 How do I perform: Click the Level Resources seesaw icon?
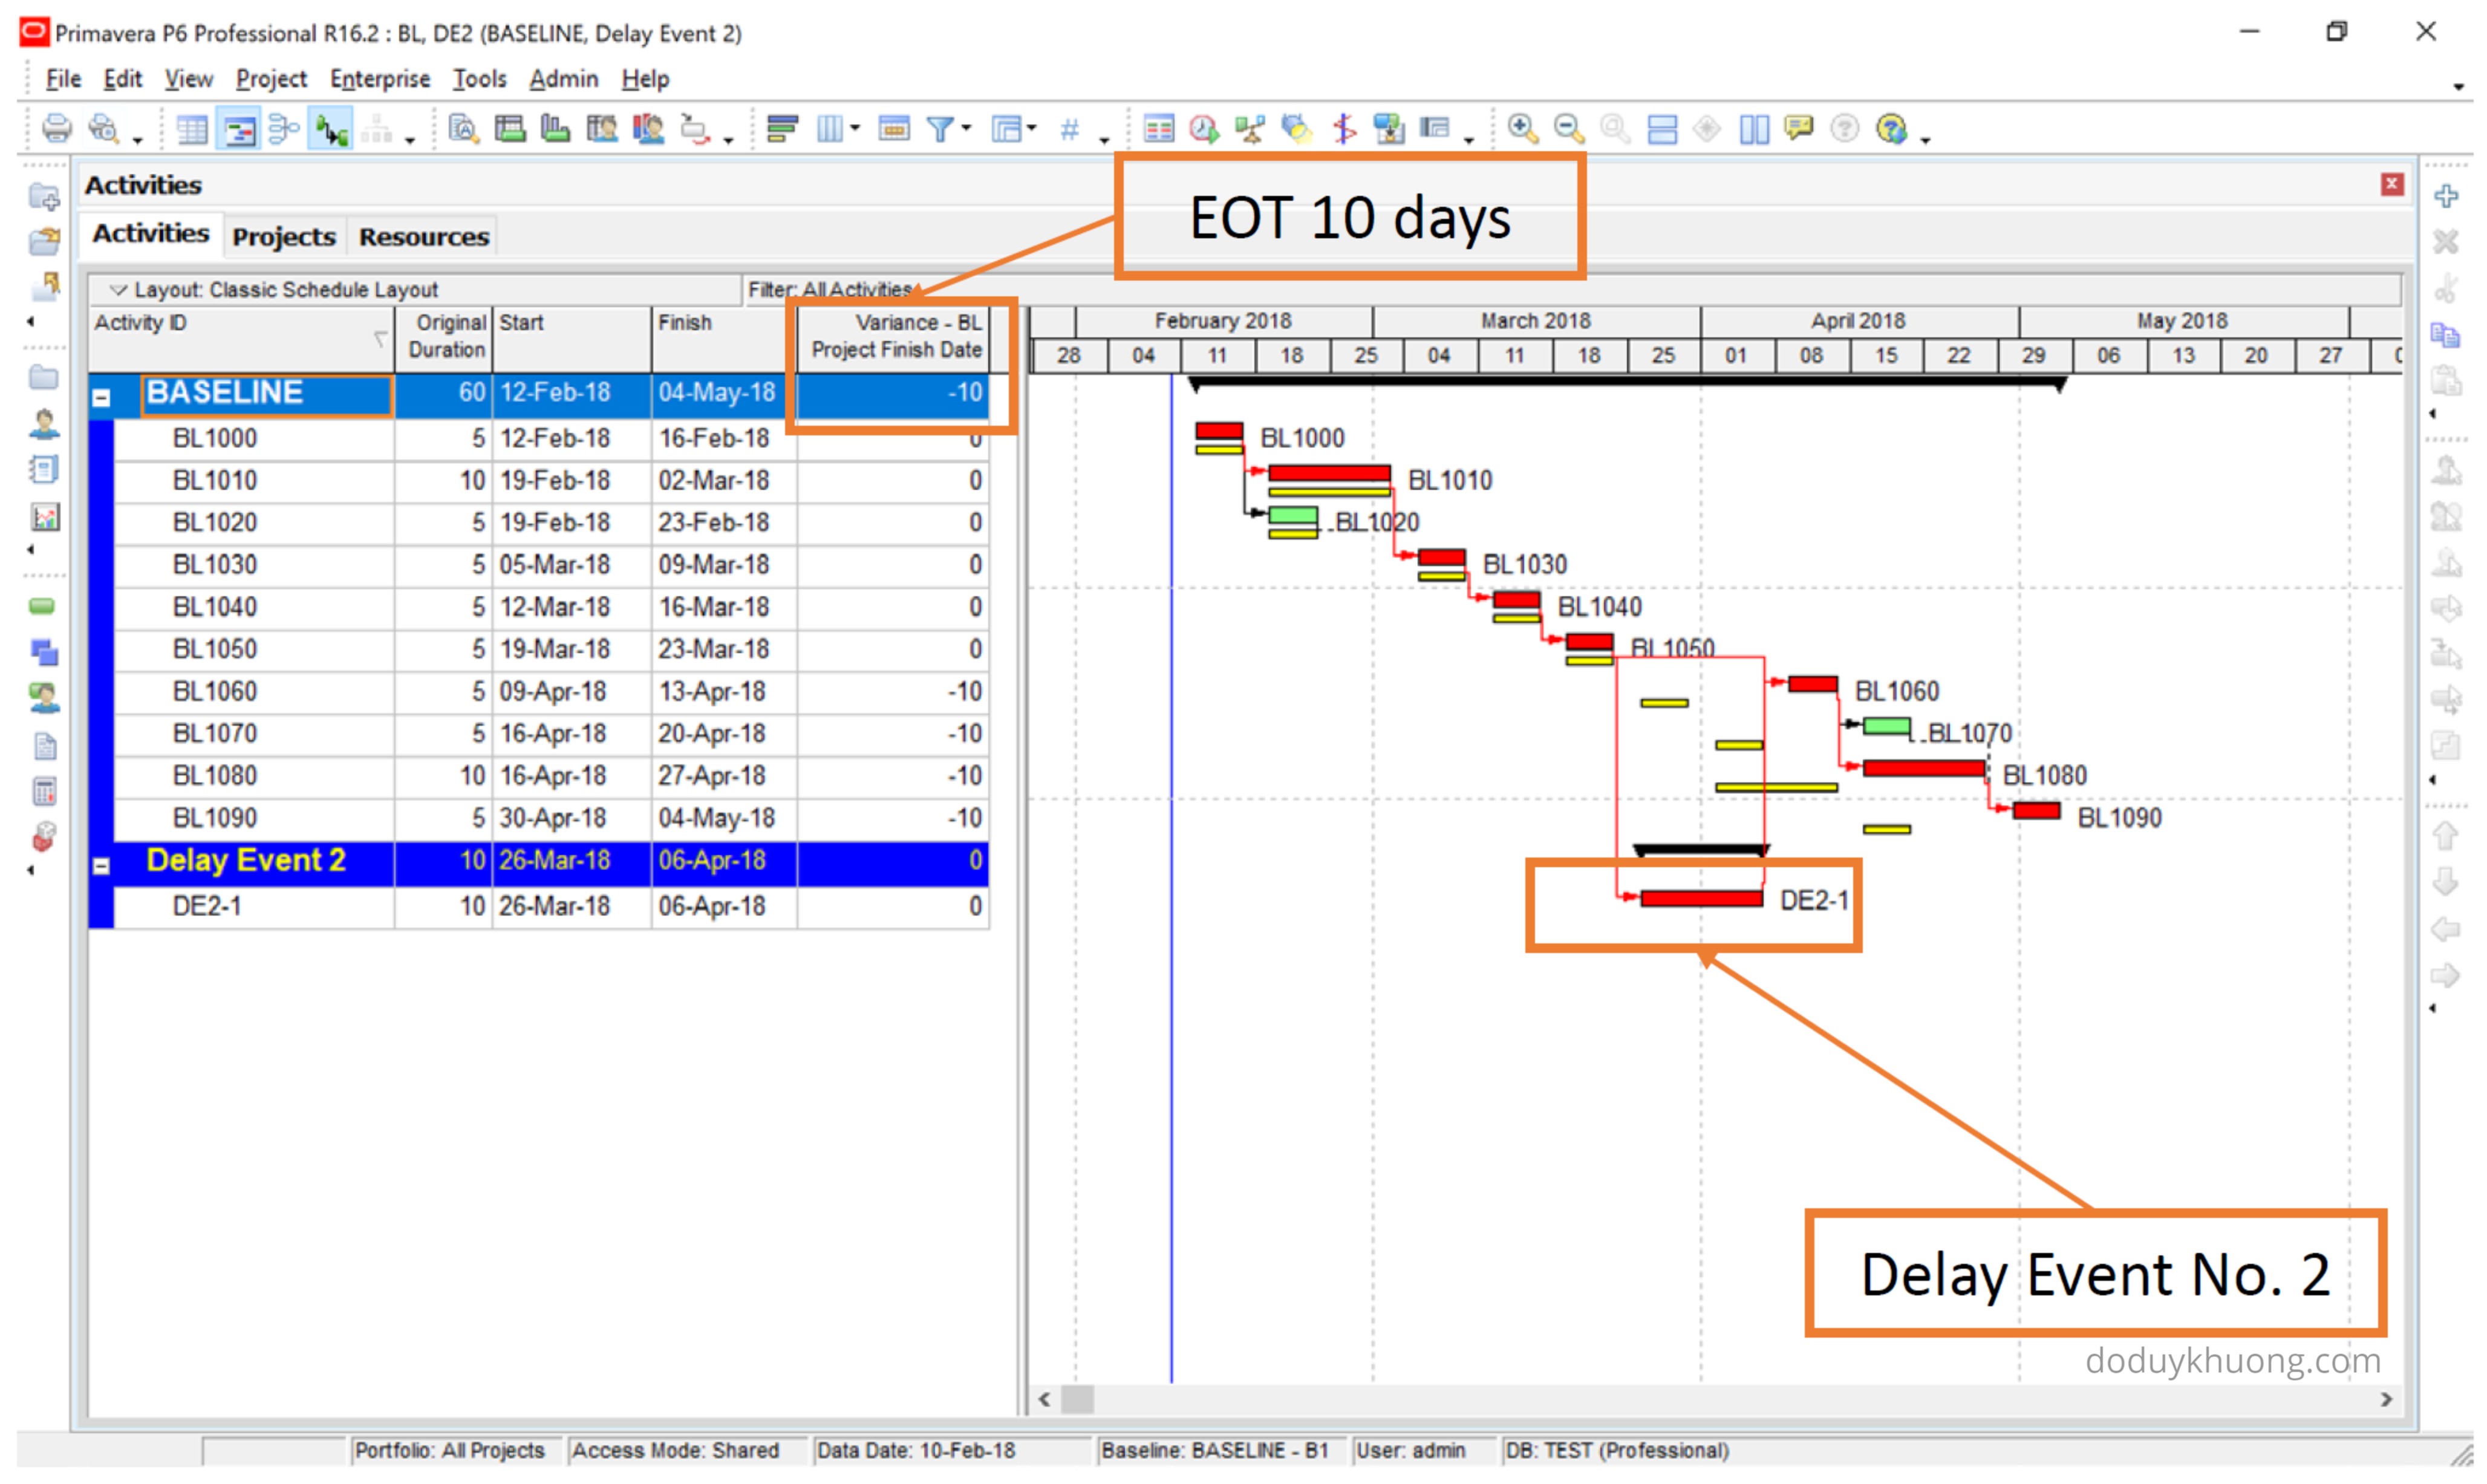click(1250, 129)
